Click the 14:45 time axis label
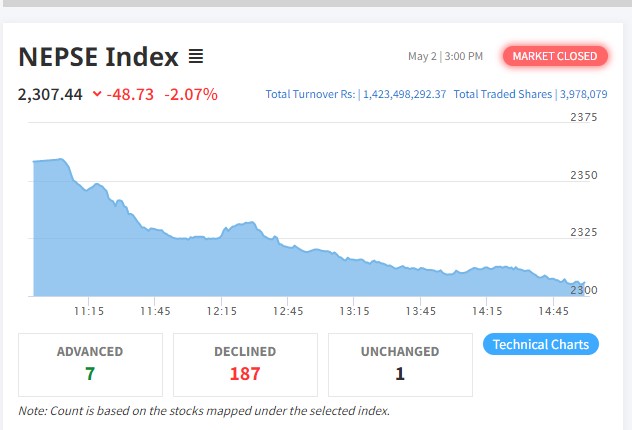The image size is (632, 430). click(553, 311)
